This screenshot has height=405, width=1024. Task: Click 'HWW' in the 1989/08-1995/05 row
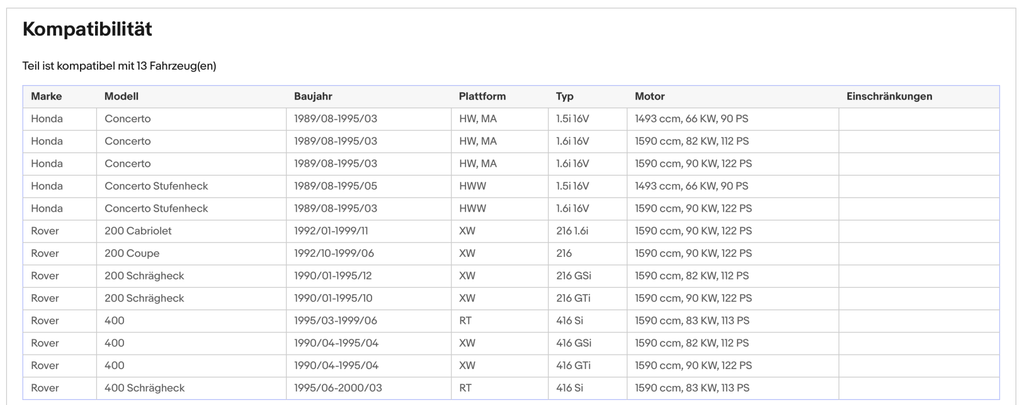pos(472,186)
